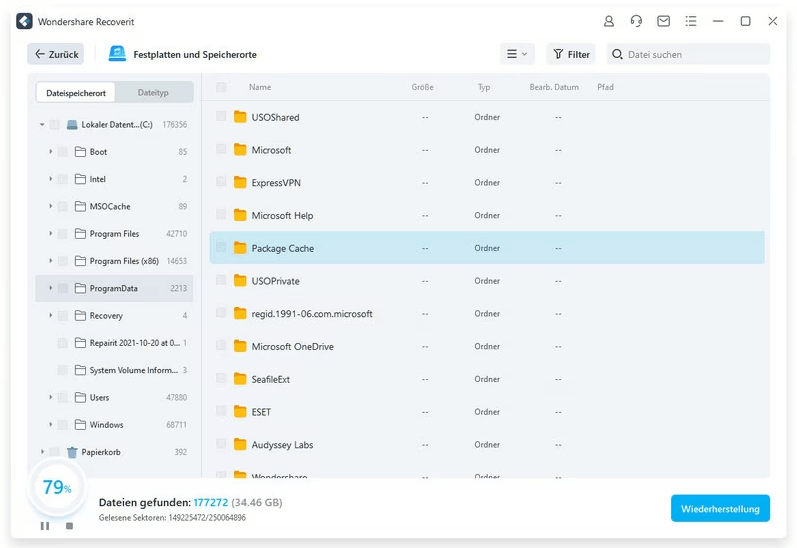Expand the Program Files (x86) node
Viewport: 797px width, 548px height.
tap(50, 261)
